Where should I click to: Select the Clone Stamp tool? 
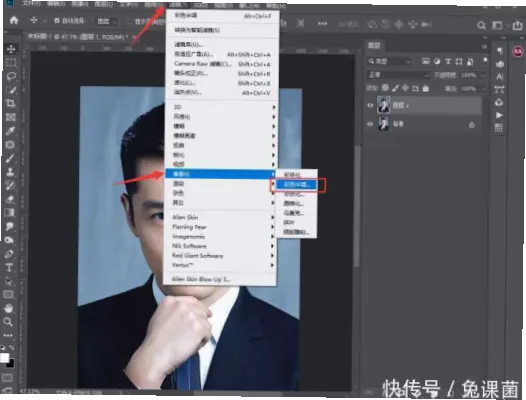(x=10, y=172)
